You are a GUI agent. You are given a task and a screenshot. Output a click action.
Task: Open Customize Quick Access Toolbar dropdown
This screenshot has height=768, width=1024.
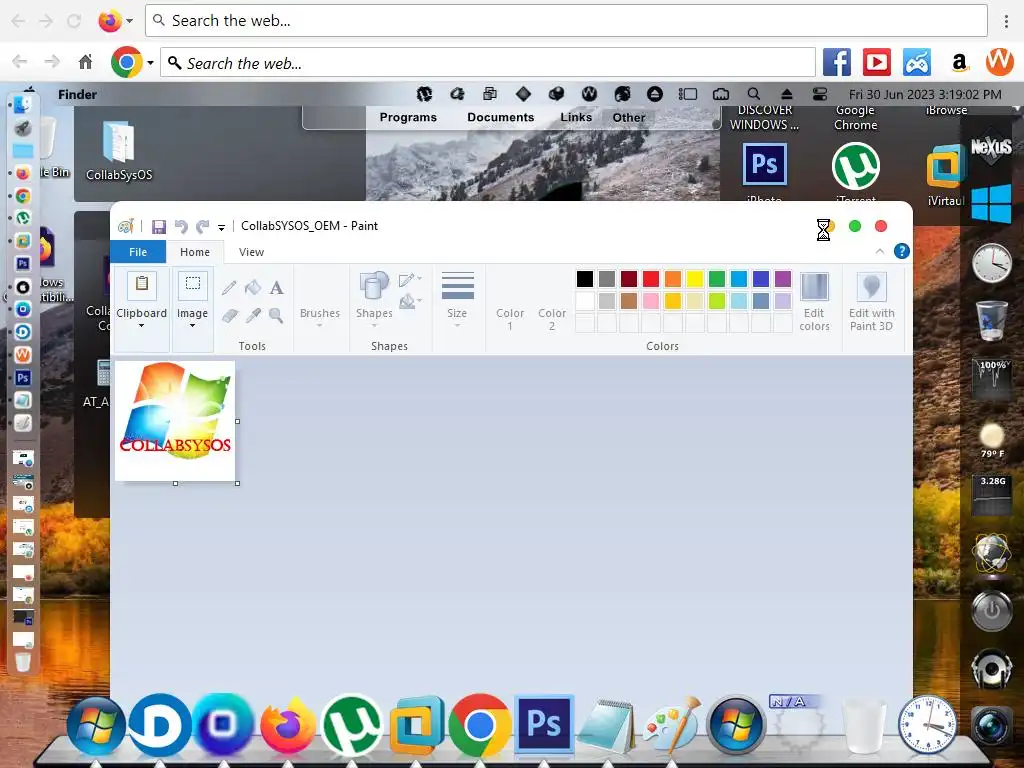click(x=221, y=227)
